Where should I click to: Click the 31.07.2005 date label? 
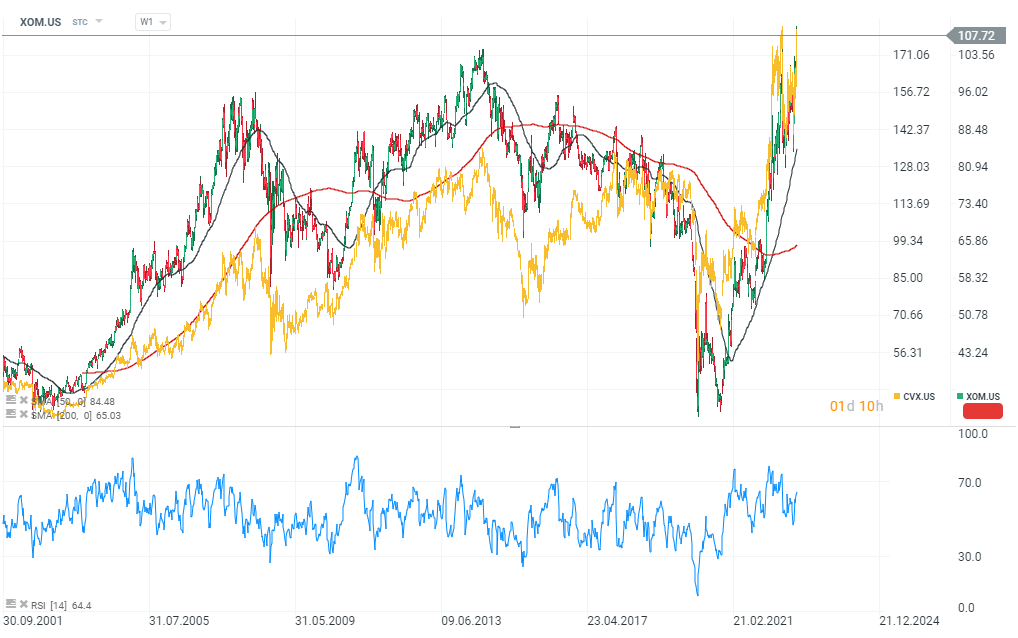pos(179,621)
